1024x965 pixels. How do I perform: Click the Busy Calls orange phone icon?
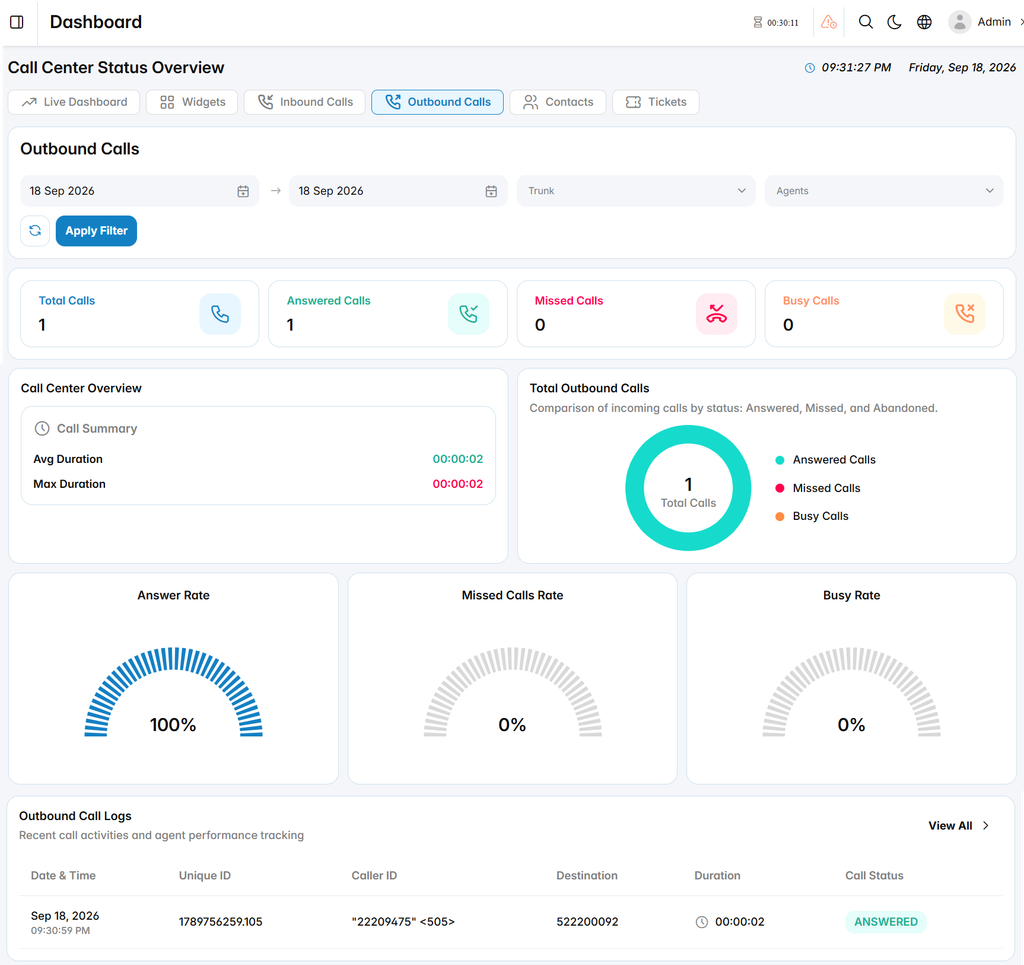(x=965, y=314)
